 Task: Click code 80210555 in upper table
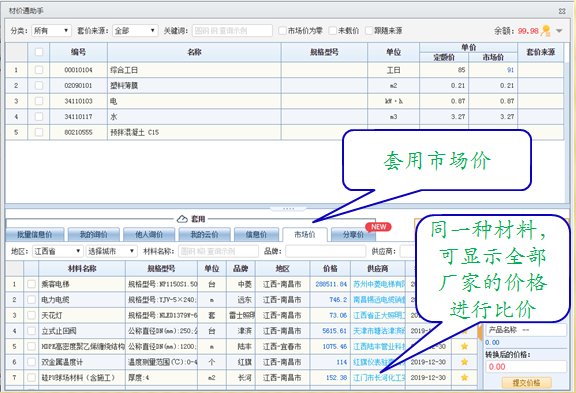point(78,132)
